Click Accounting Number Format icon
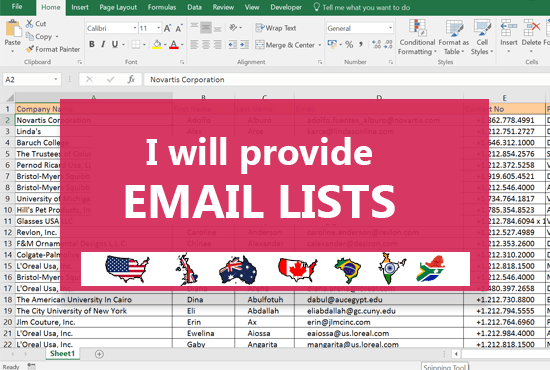Viewport: 550px width, 370px height. pos(332,44)
